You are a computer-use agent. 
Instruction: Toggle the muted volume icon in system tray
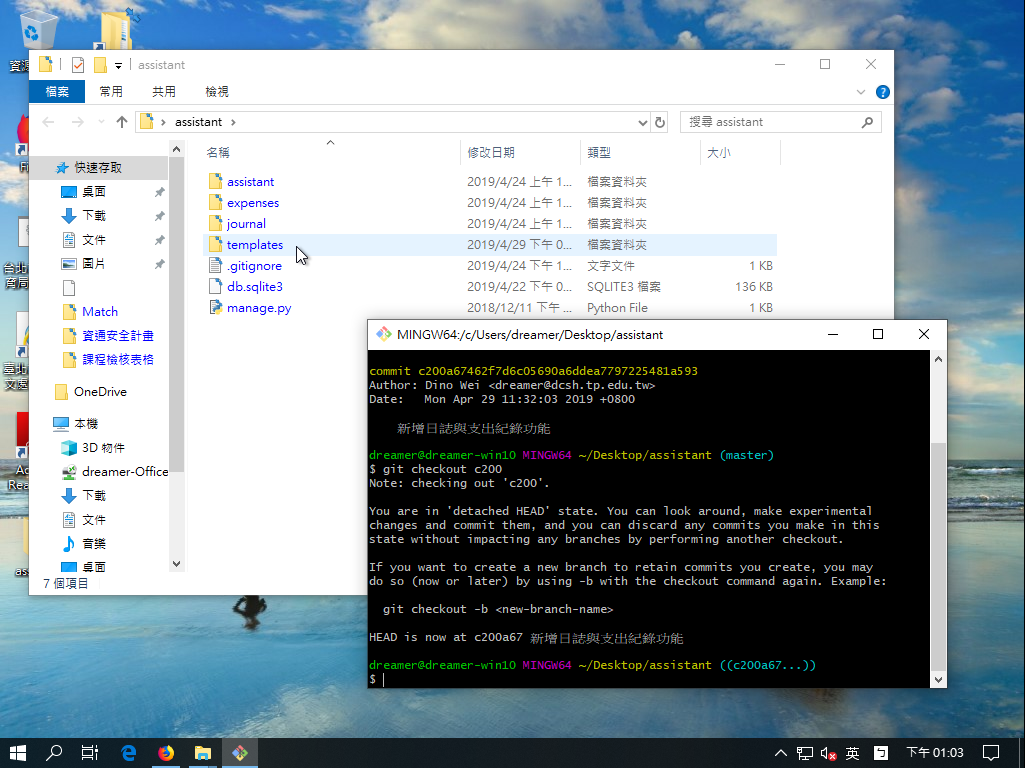(x=828, y=753)
